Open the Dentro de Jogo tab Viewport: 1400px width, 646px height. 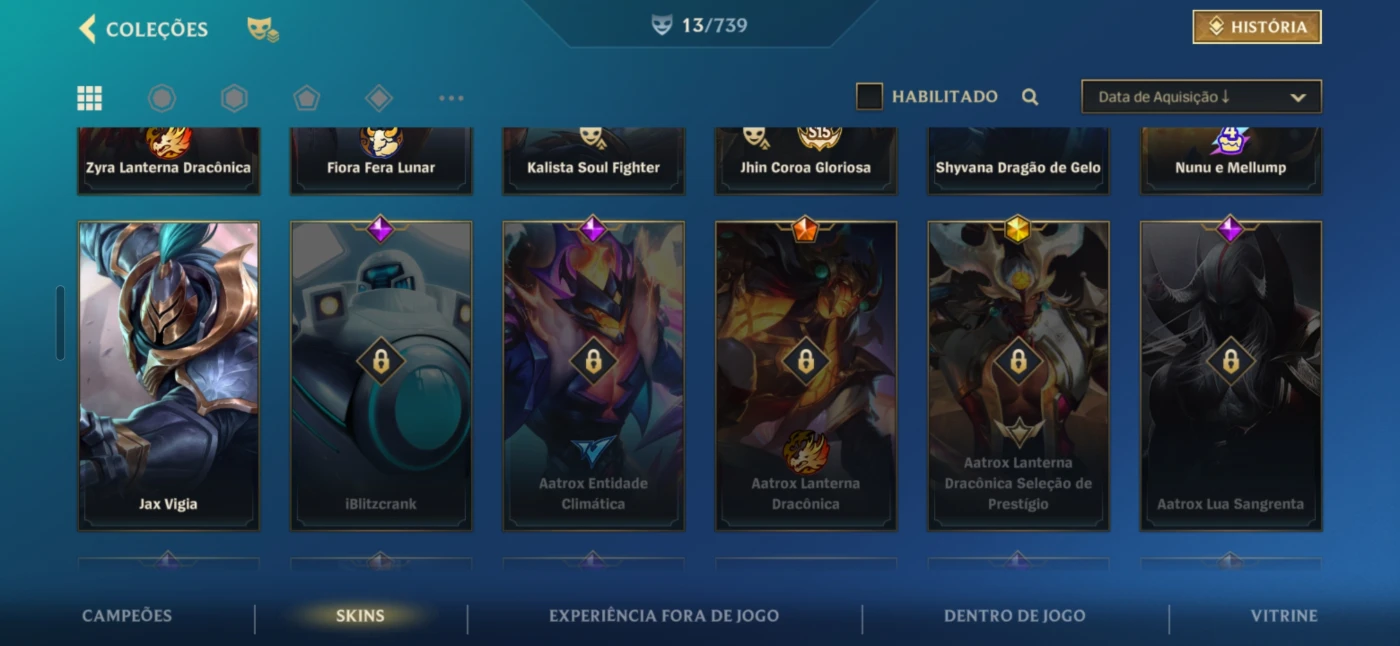(x=1015, y=616)
